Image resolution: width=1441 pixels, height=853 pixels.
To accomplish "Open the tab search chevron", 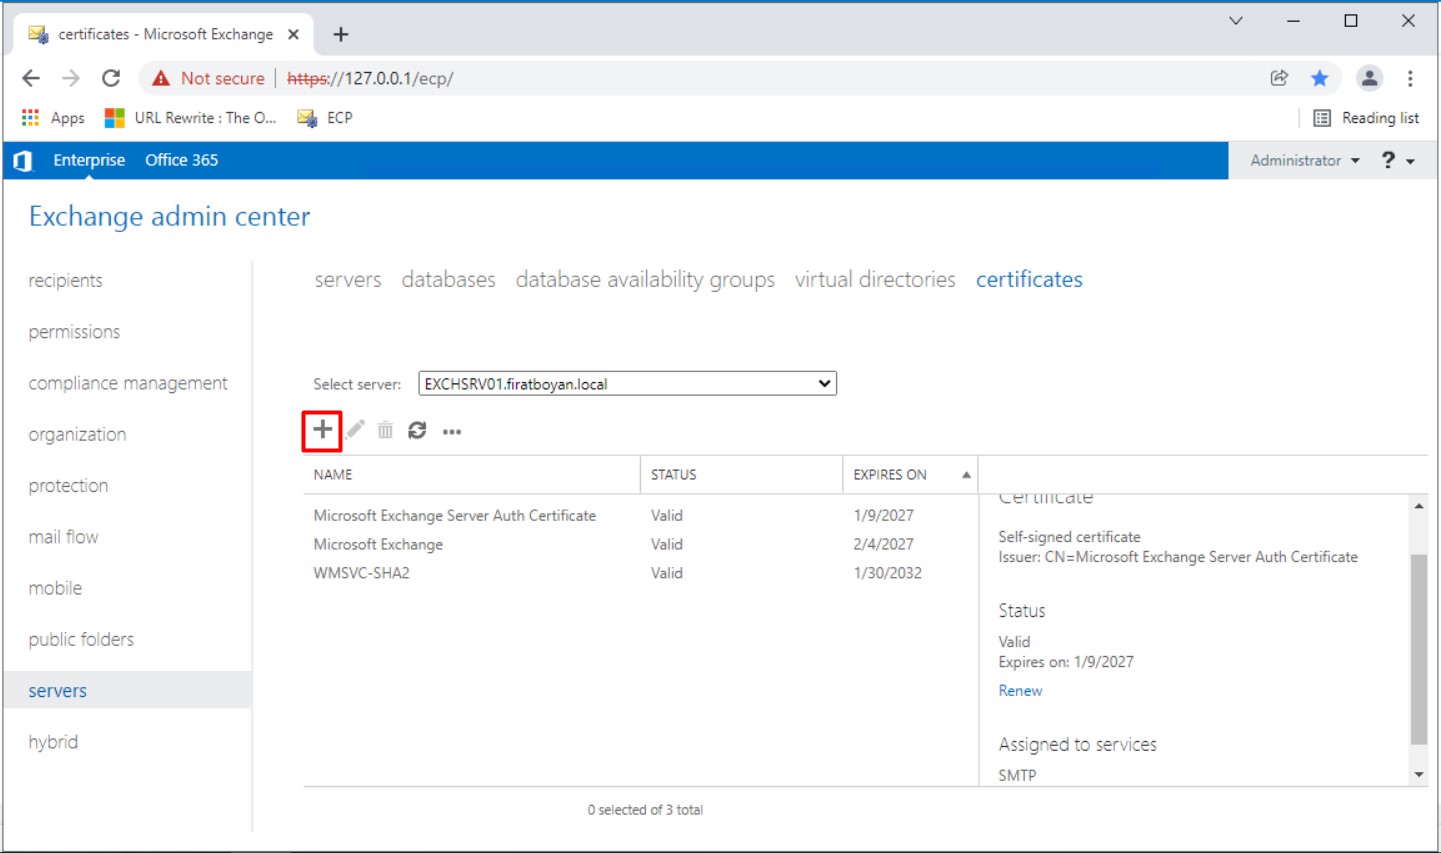I will [1236, 20].
